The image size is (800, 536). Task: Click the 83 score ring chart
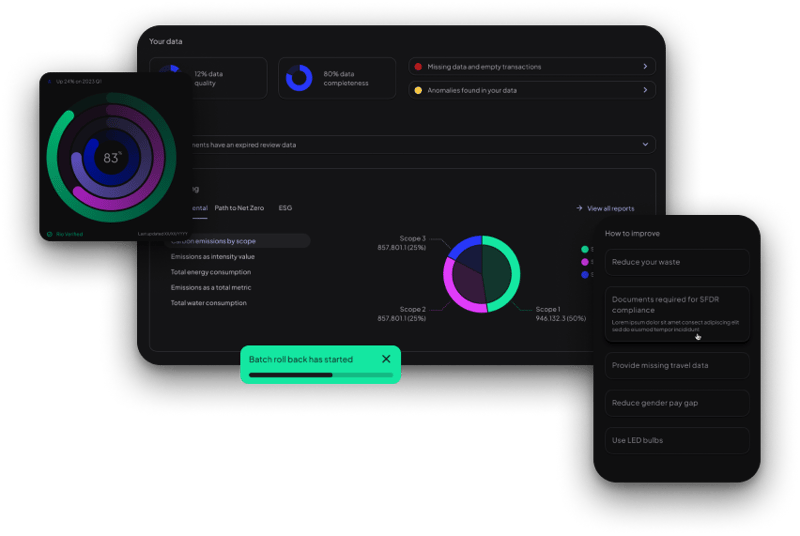[111, 158]
